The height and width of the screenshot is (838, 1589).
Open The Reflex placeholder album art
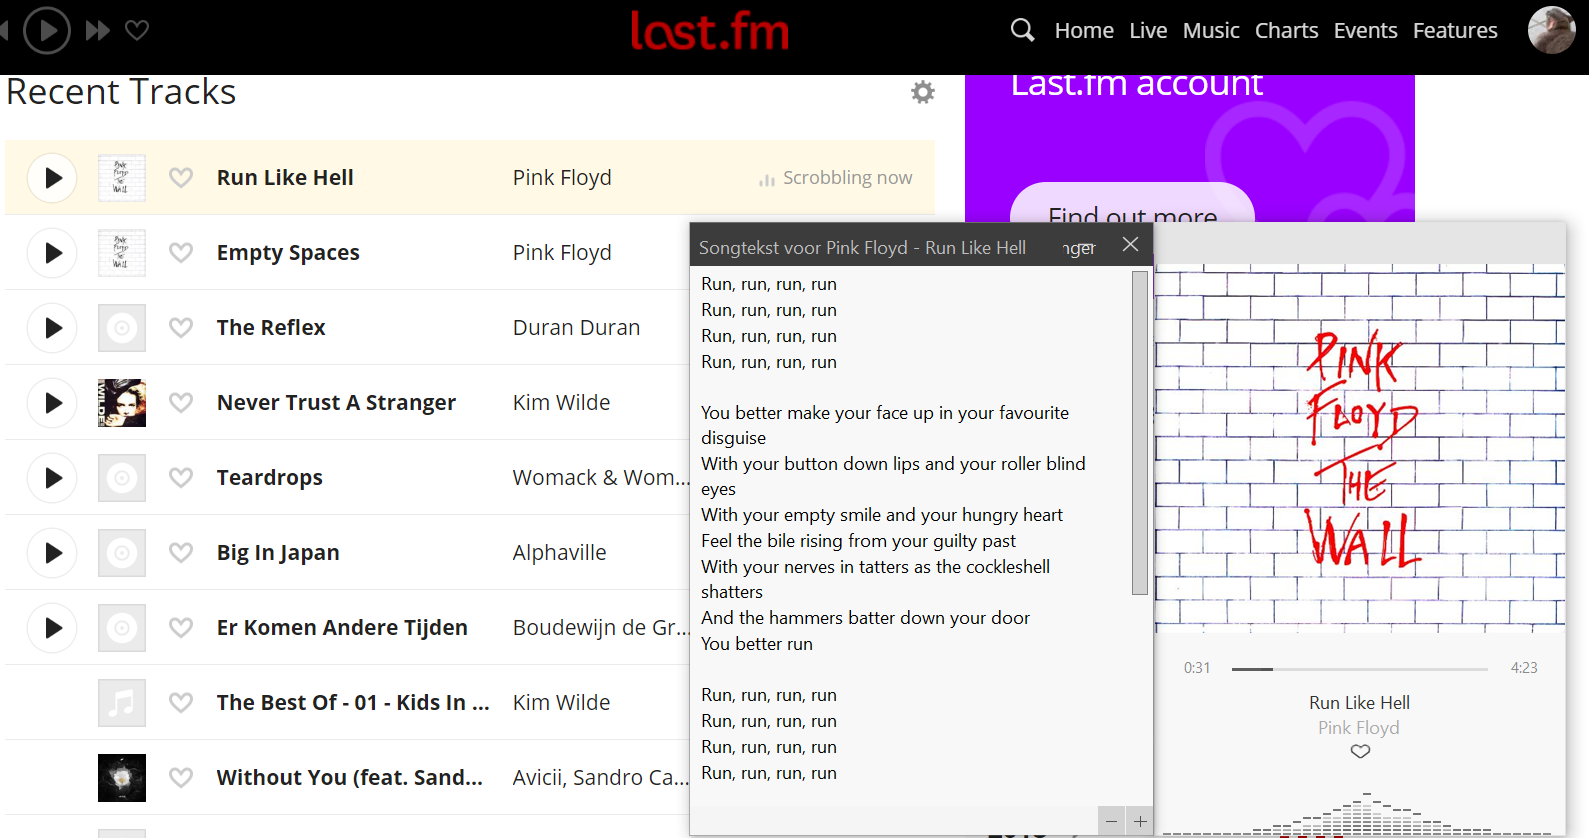coord(122,328)
